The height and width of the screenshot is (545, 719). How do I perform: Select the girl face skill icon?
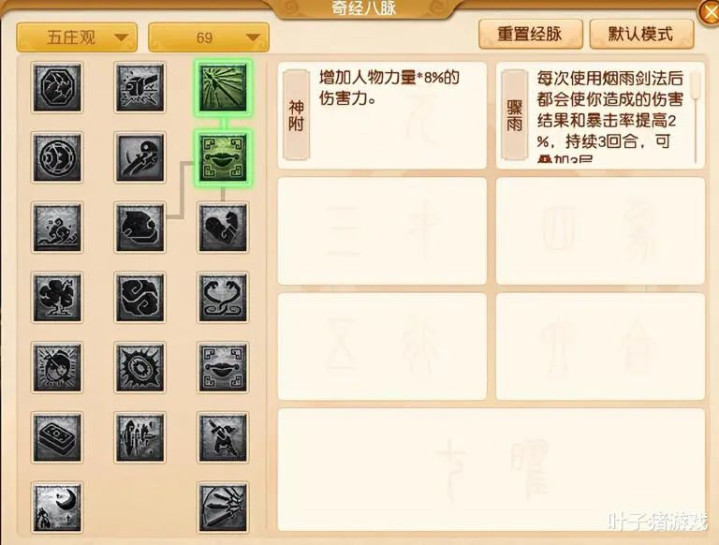[x=57, y=368]
